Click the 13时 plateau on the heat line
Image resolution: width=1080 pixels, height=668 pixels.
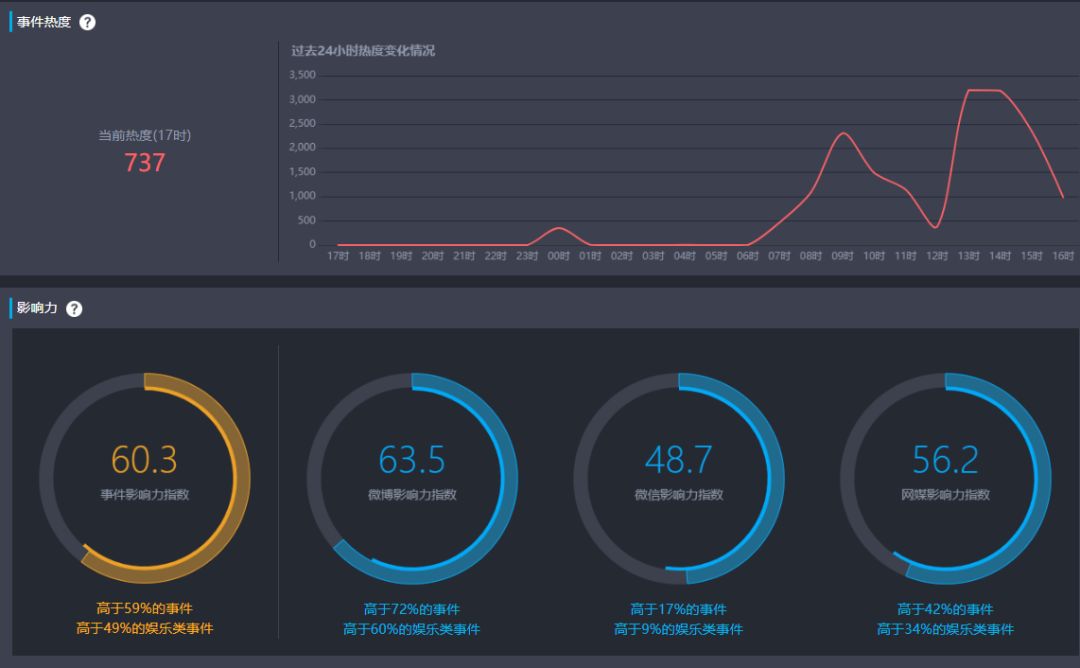pyautogui.click(x=984, y=90)
